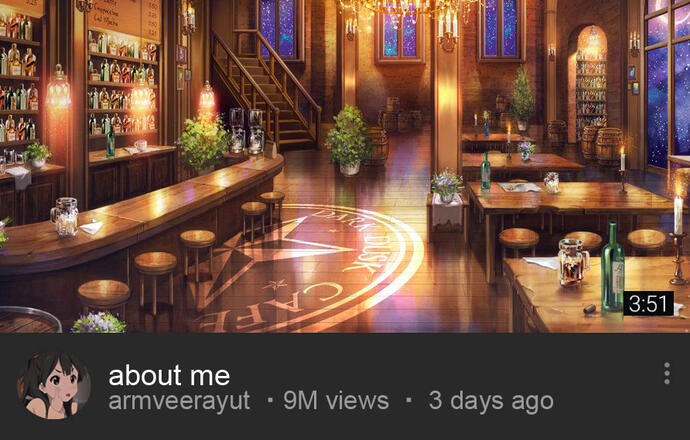Viewport: 690px width, 440px height.
Task: Click the large starry window at right
Action: pos(667,84)
